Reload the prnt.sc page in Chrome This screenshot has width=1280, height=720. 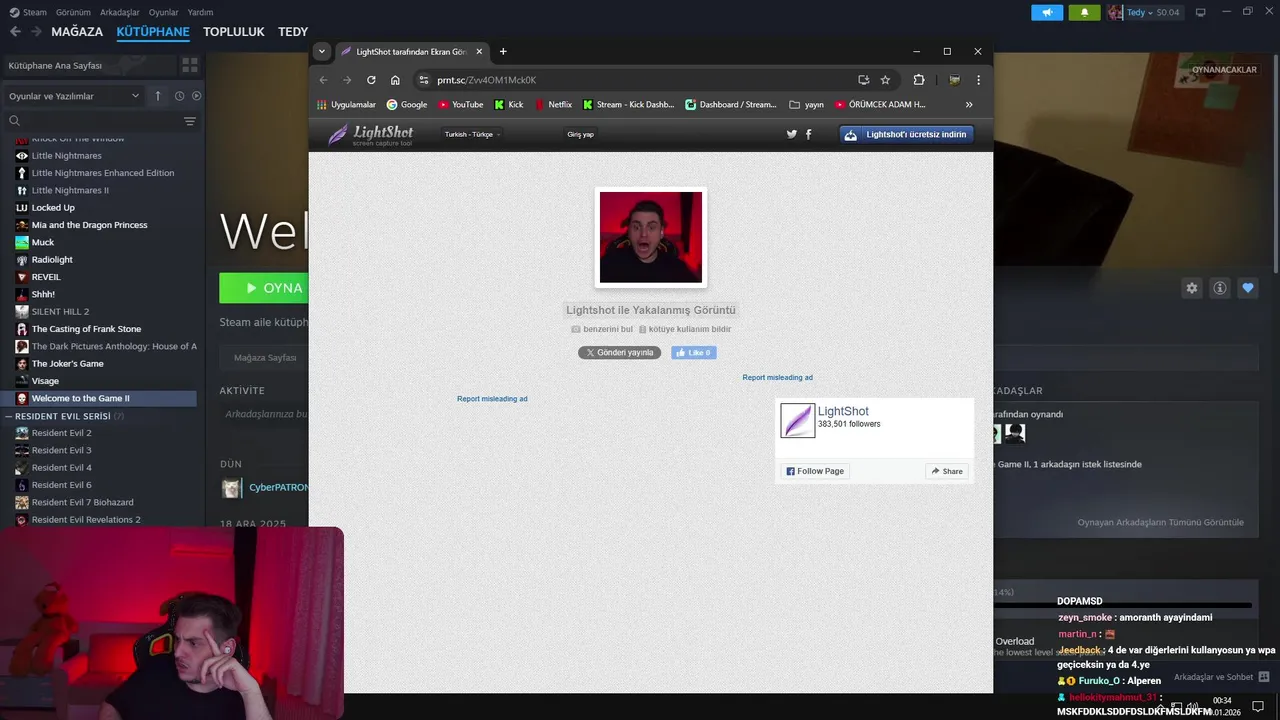[371, 80]
